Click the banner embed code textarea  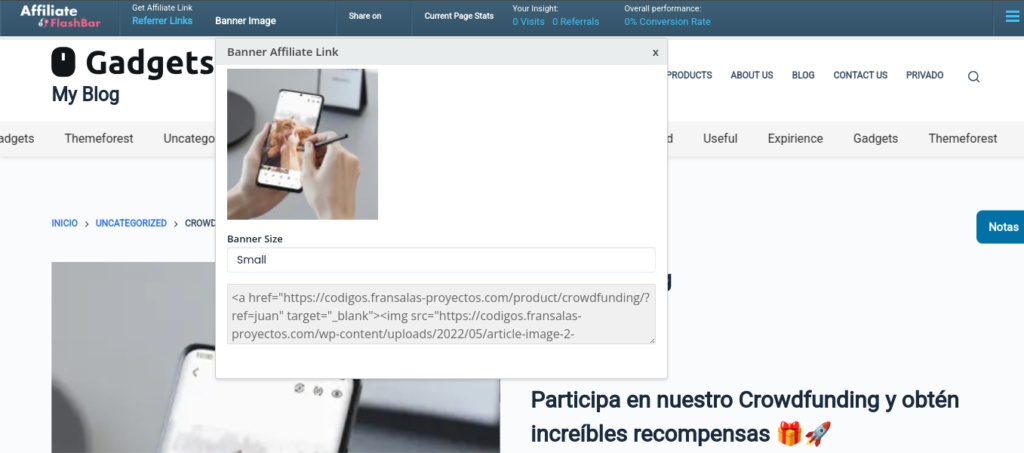tap(441, 313)
